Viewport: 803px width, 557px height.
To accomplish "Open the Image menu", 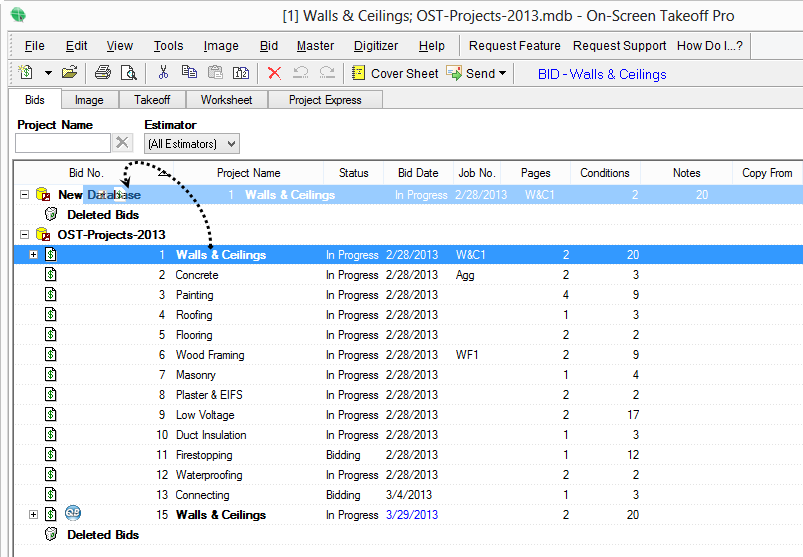I will click(x=221, y=46).
